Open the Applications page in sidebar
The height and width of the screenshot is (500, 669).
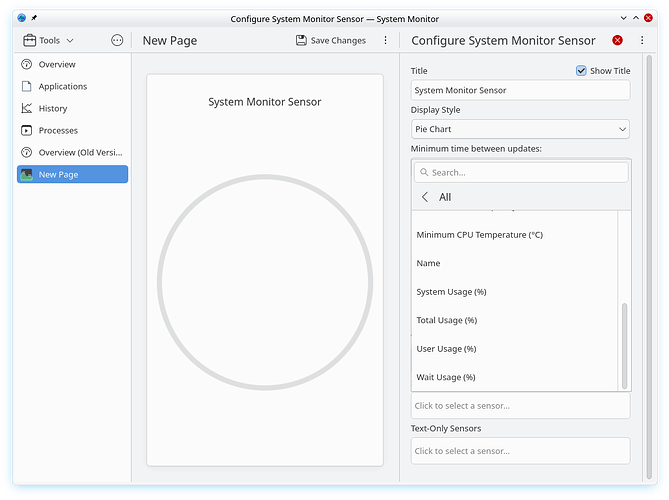(62, 86)
